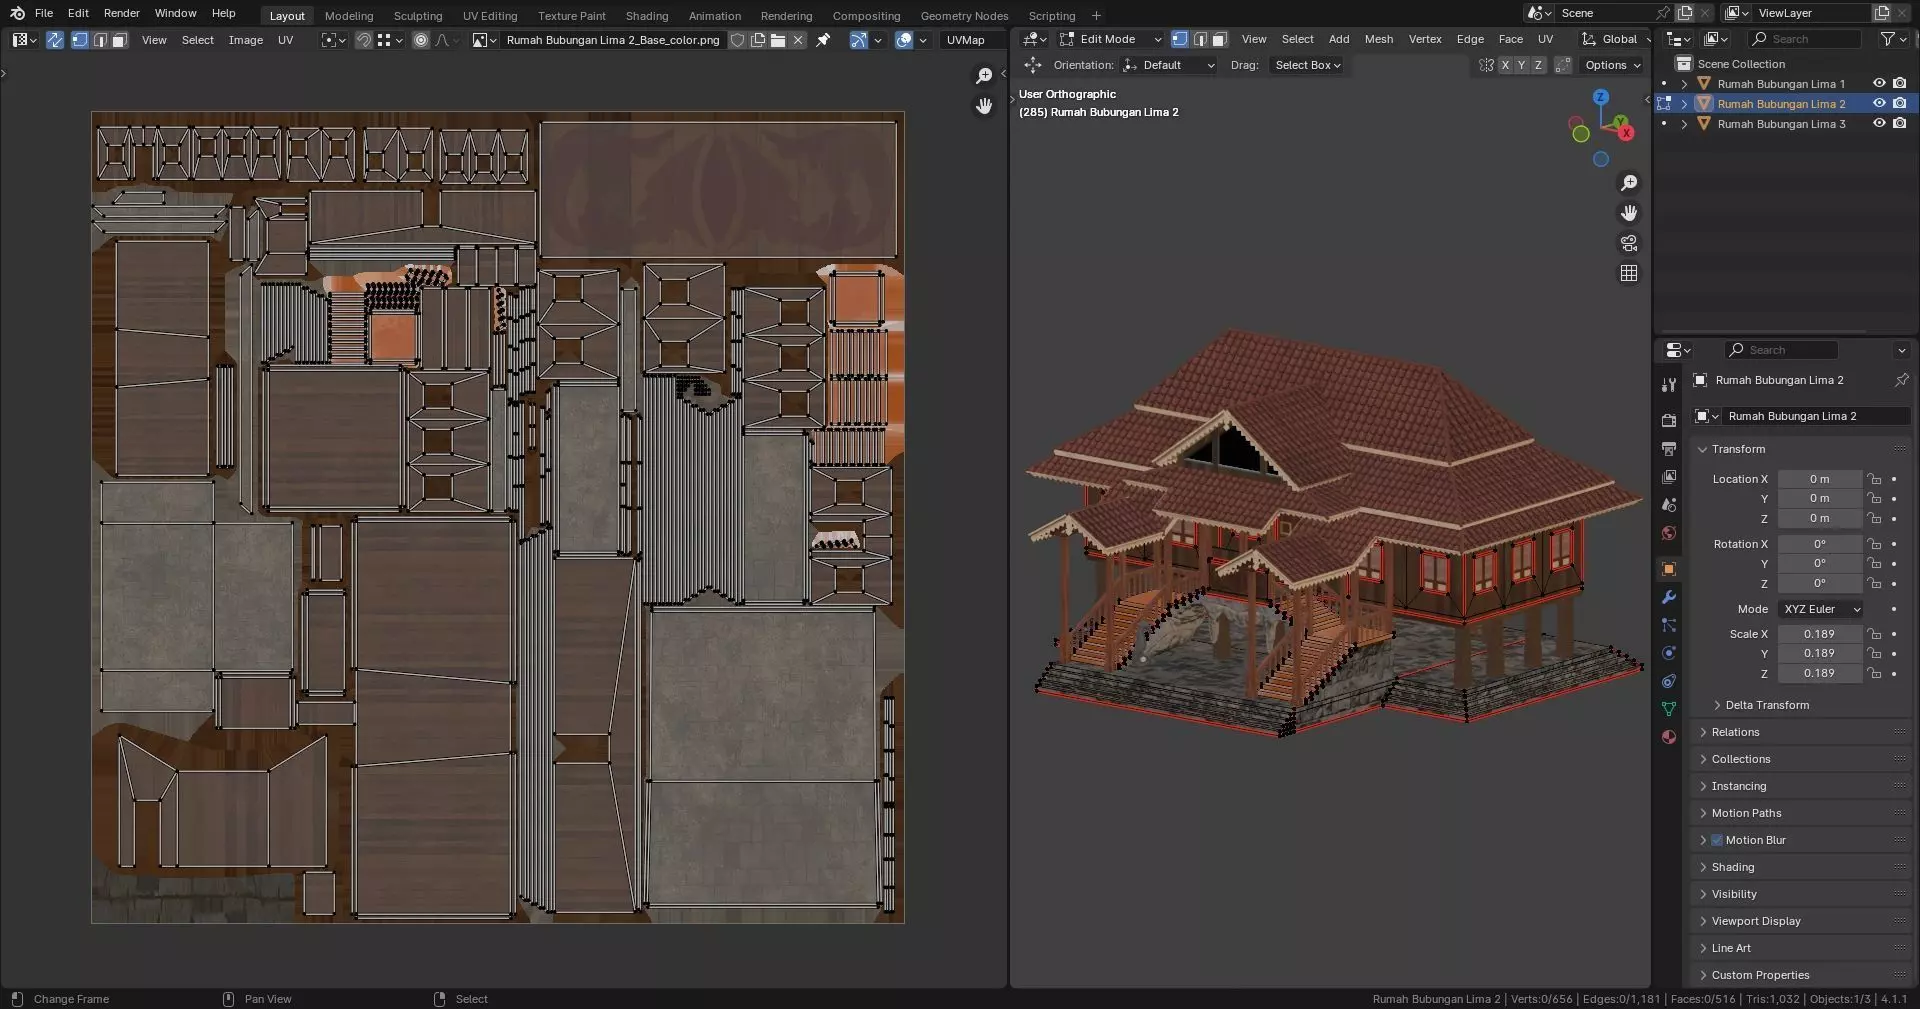The image size is (1920, 1009).
Task: Hide Rumah Bubungan Lima 2 in viewport
Action: 1879,104
